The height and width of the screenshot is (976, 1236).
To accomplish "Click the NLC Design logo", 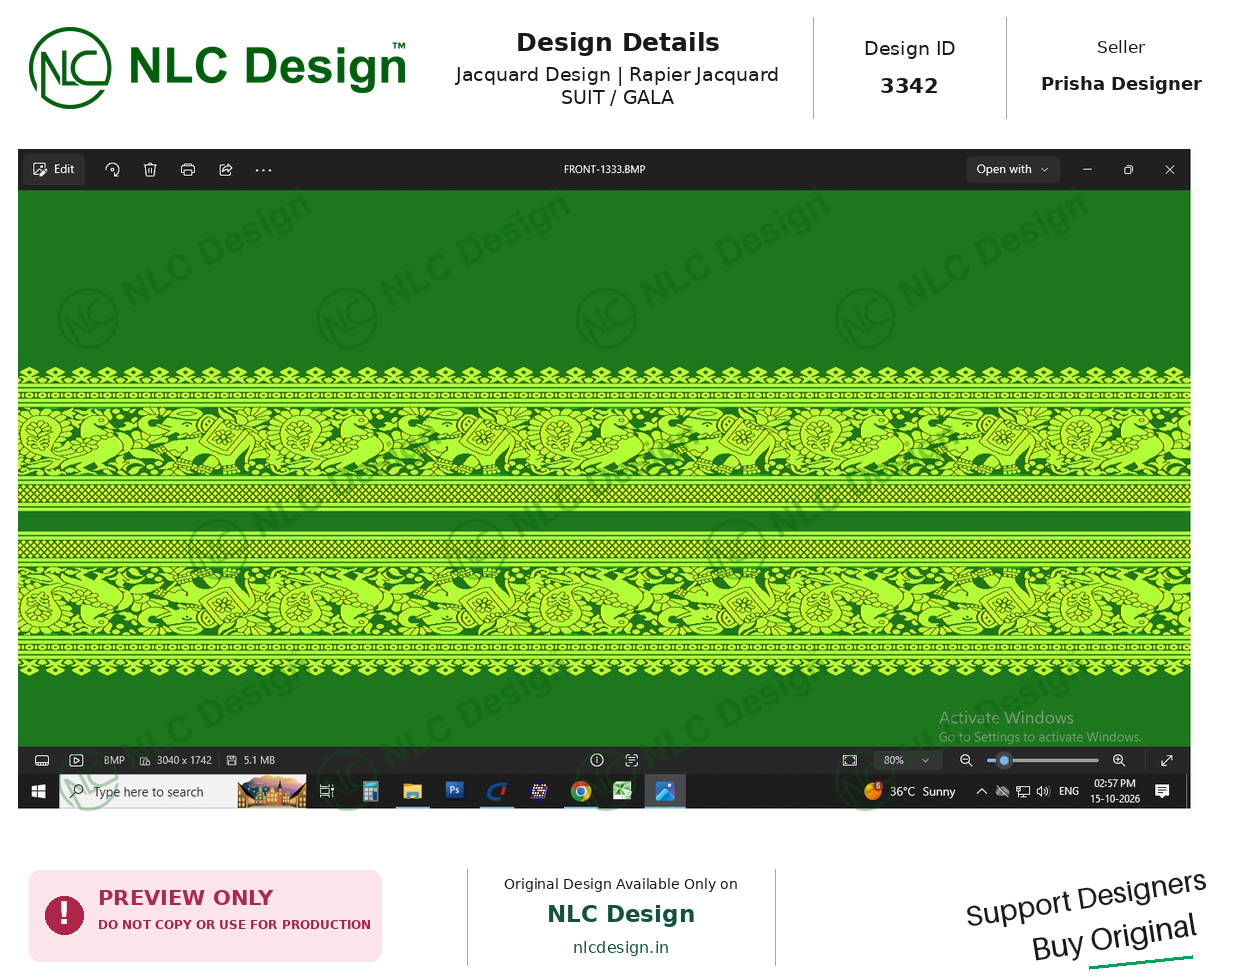I will (x=218, y=68).
